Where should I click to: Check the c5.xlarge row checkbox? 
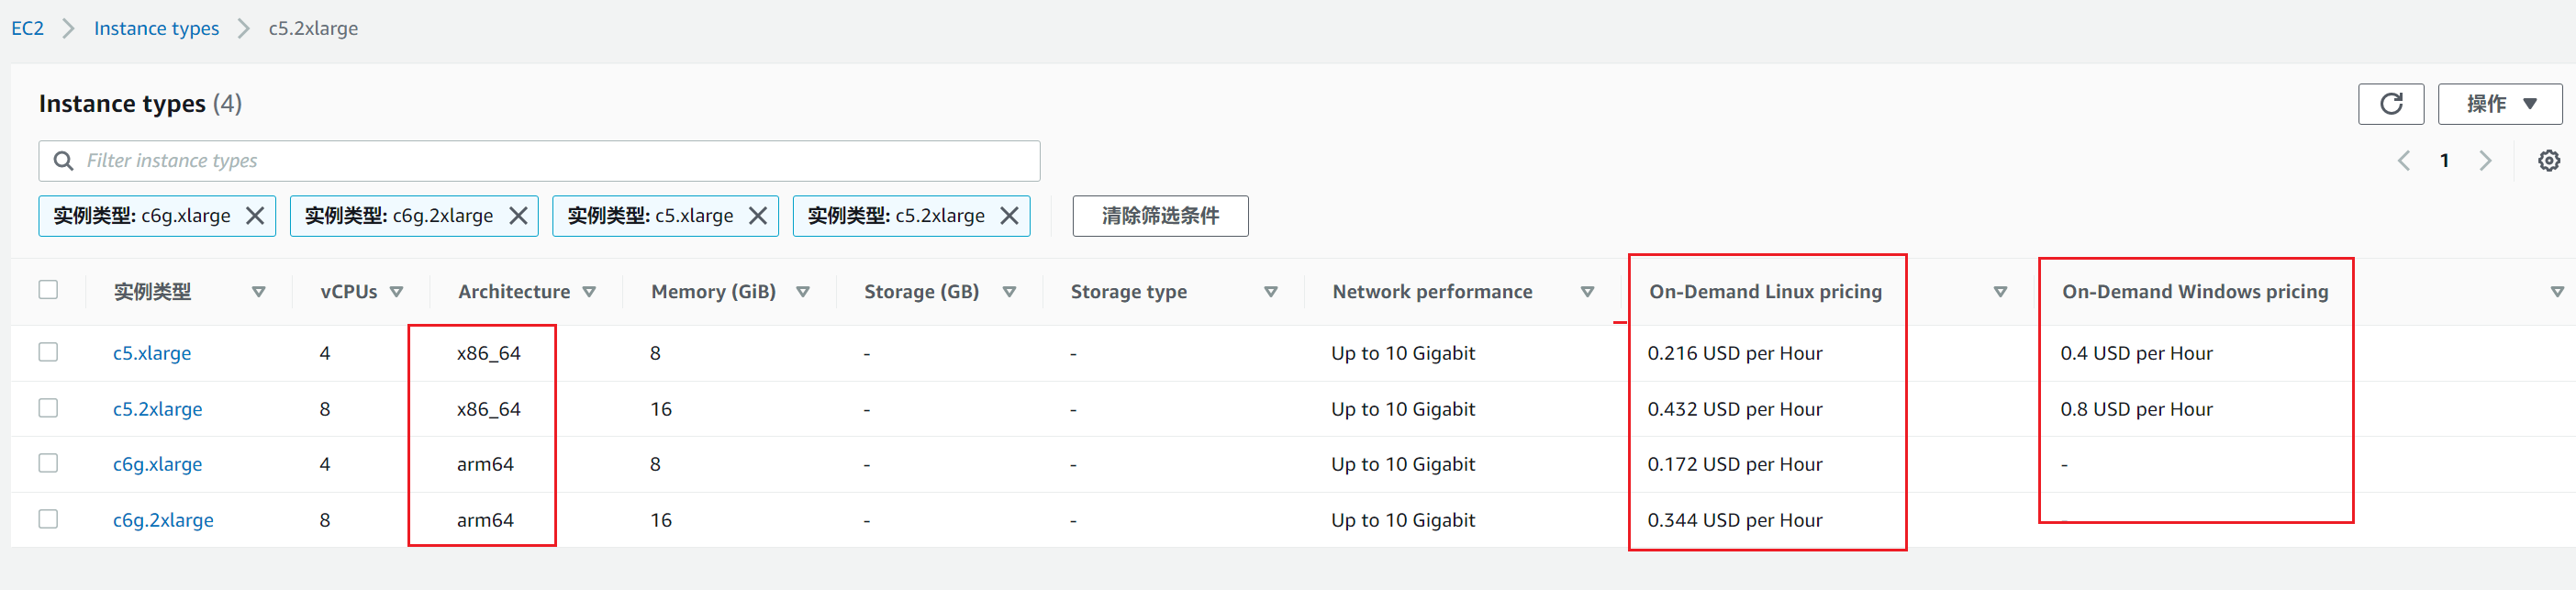pyautogui.click(x=48, y=352)
